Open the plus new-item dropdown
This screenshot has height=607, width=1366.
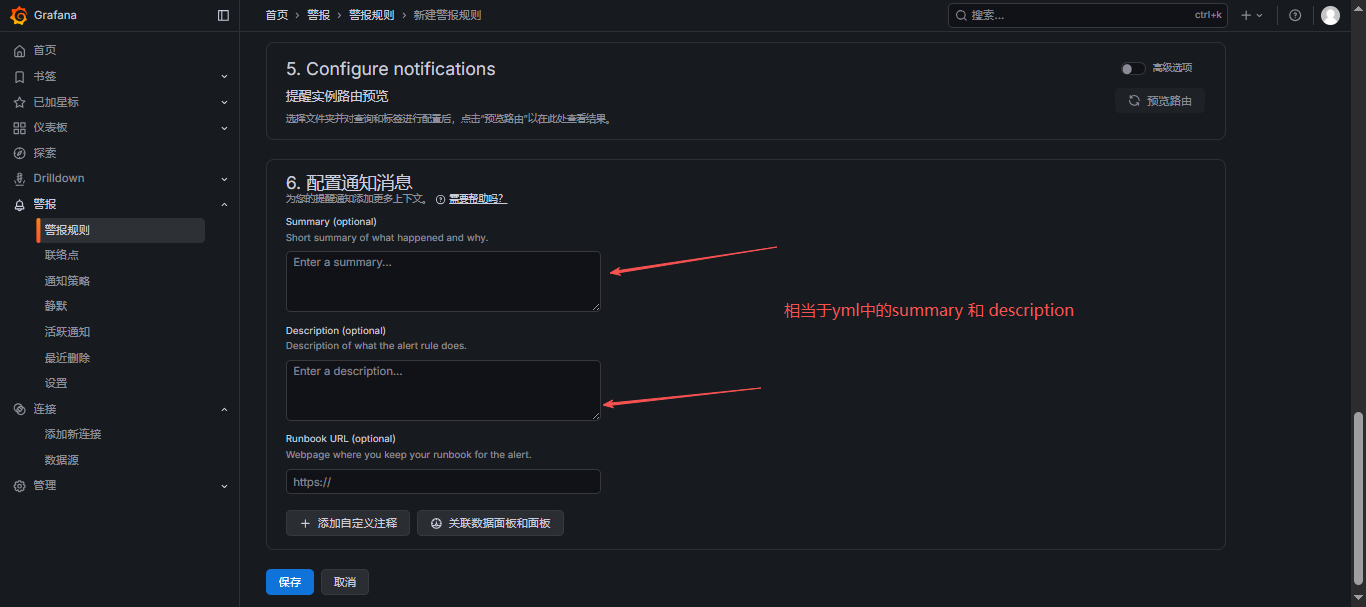click(1252, 15)
